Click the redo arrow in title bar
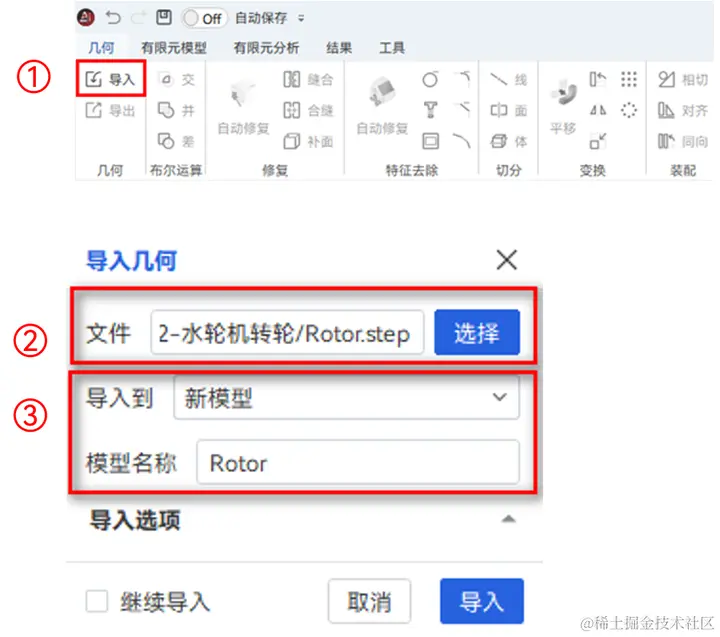Viewport: 720px width, 637px height. [138, 18]
